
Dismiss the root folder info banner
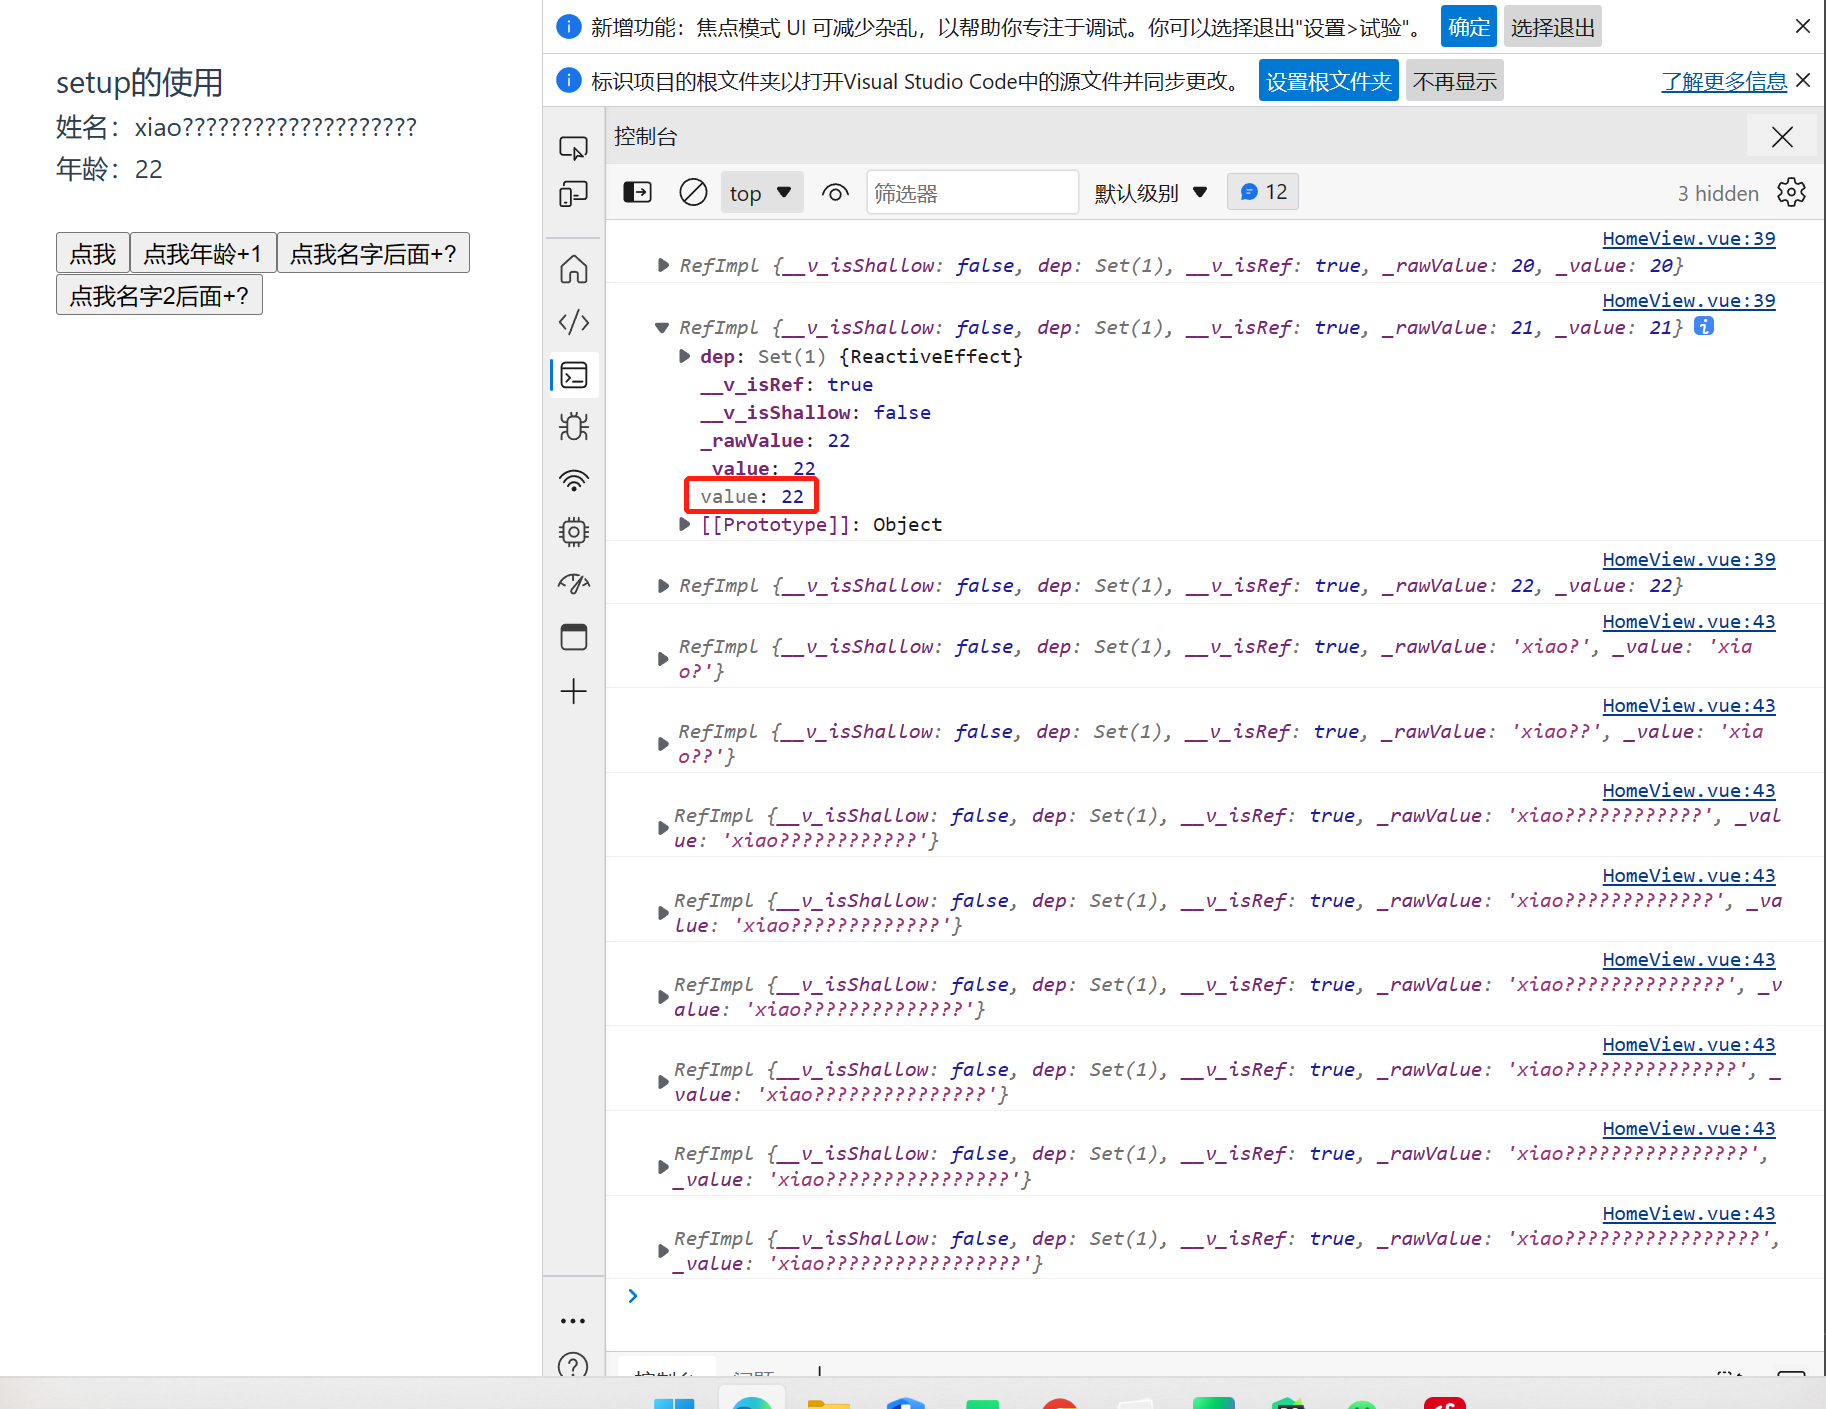click(x=1803, y=80)
